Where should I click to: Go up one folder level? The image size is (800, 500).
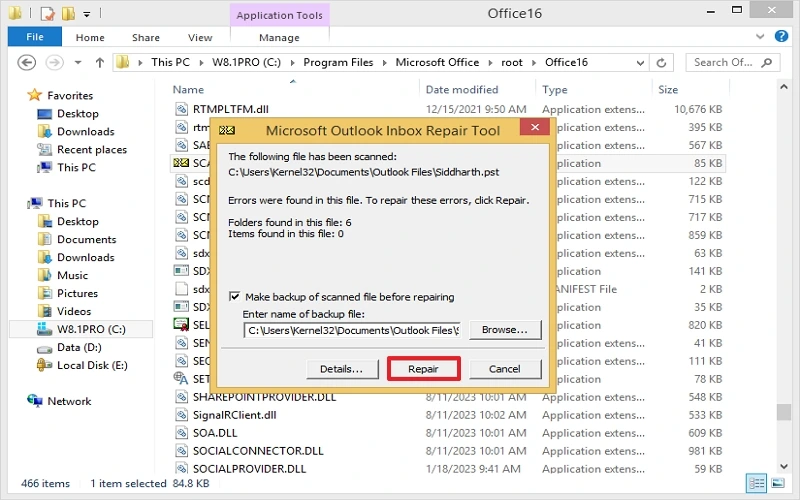99,63
